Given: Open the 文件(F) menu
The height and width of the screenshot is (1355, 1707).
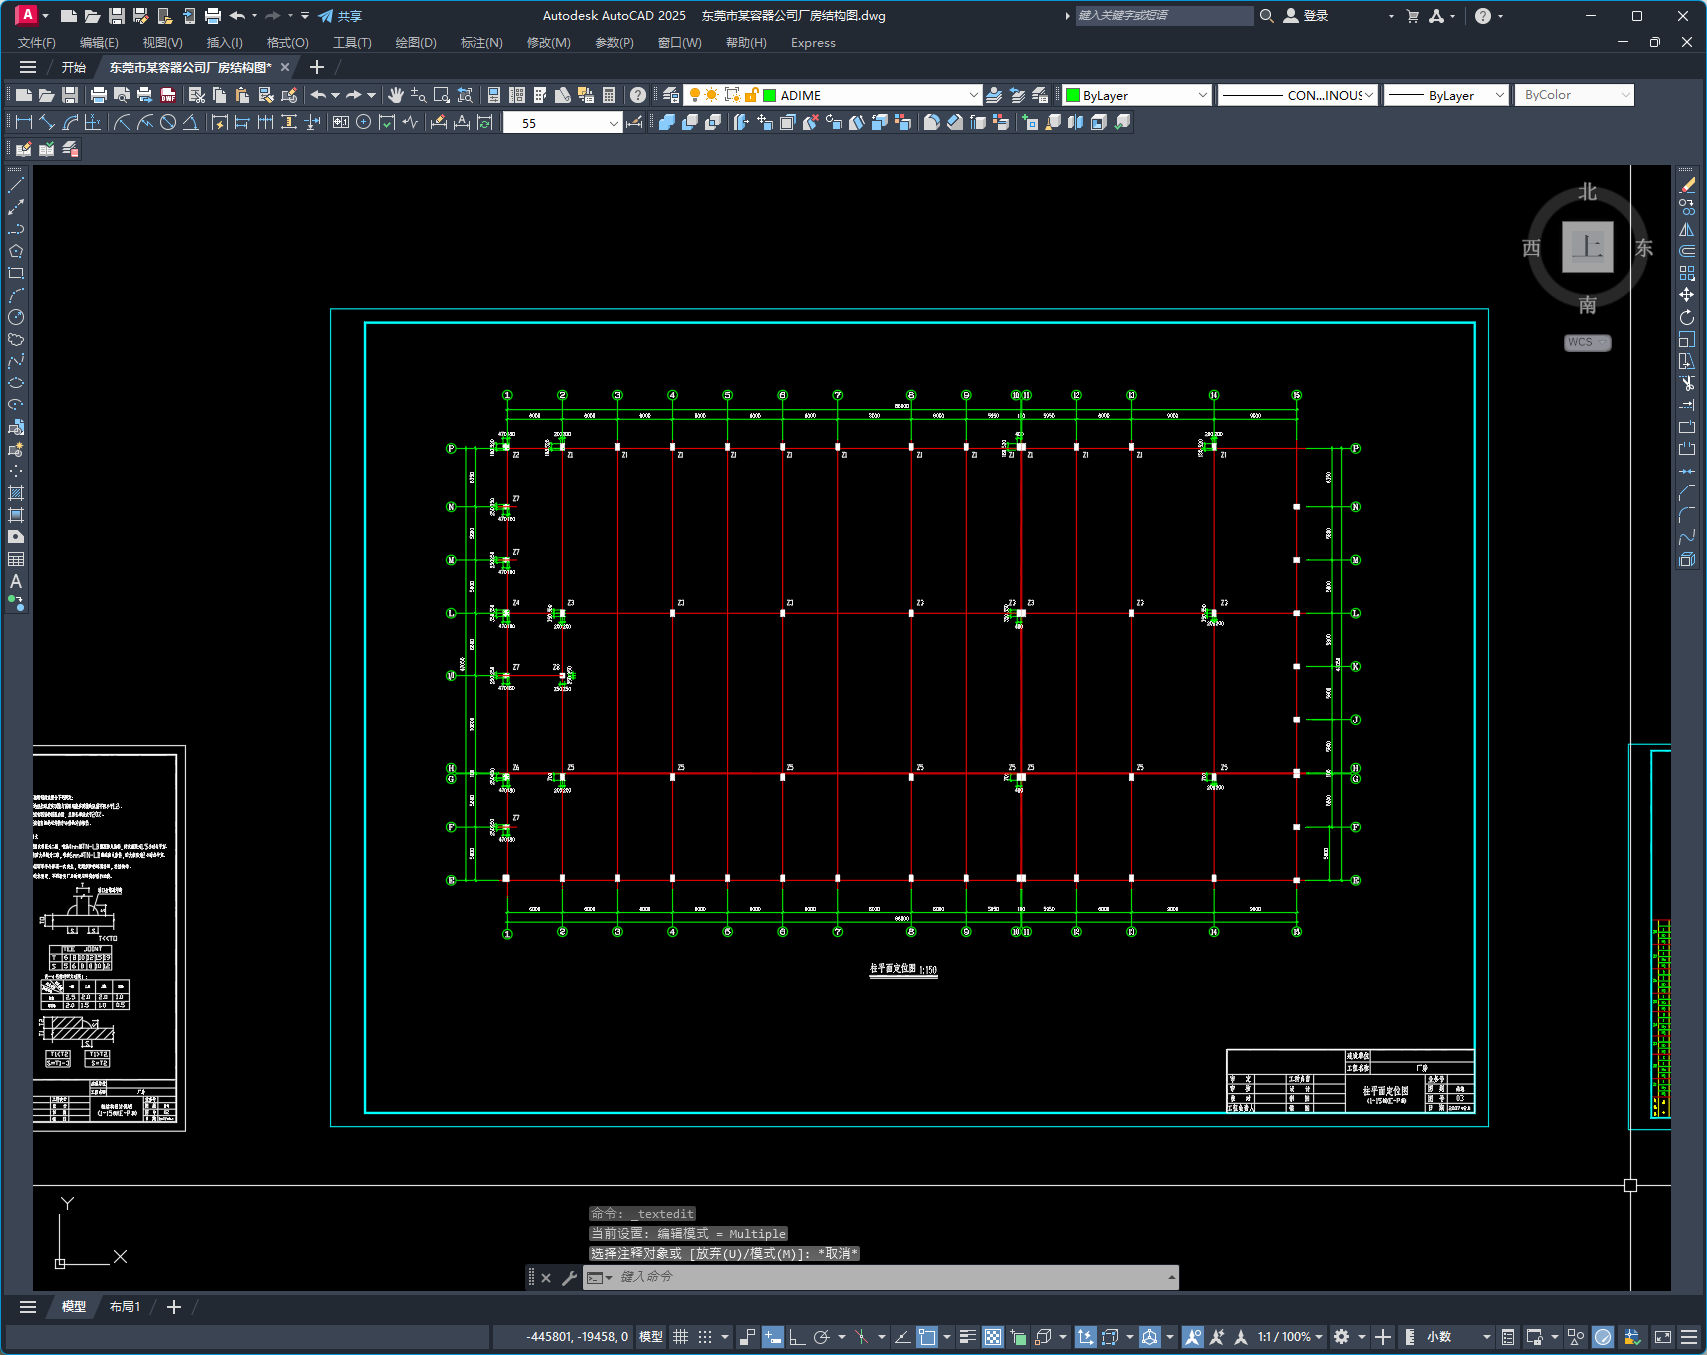Looking at the screenshot, I should click(x=37, y=43).
